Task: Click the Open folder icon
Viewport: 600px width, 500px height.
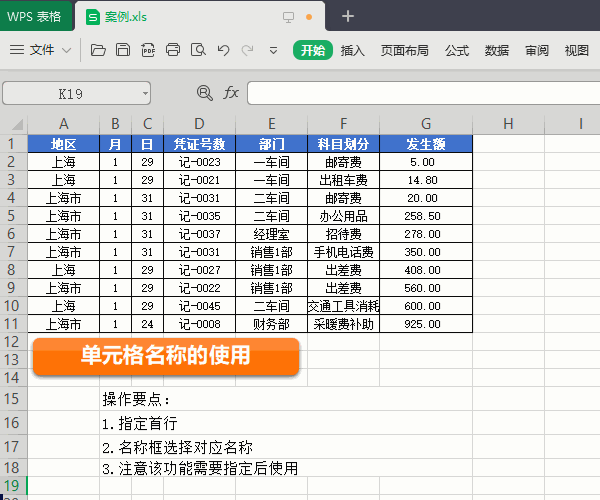Action: pos(98,50)
